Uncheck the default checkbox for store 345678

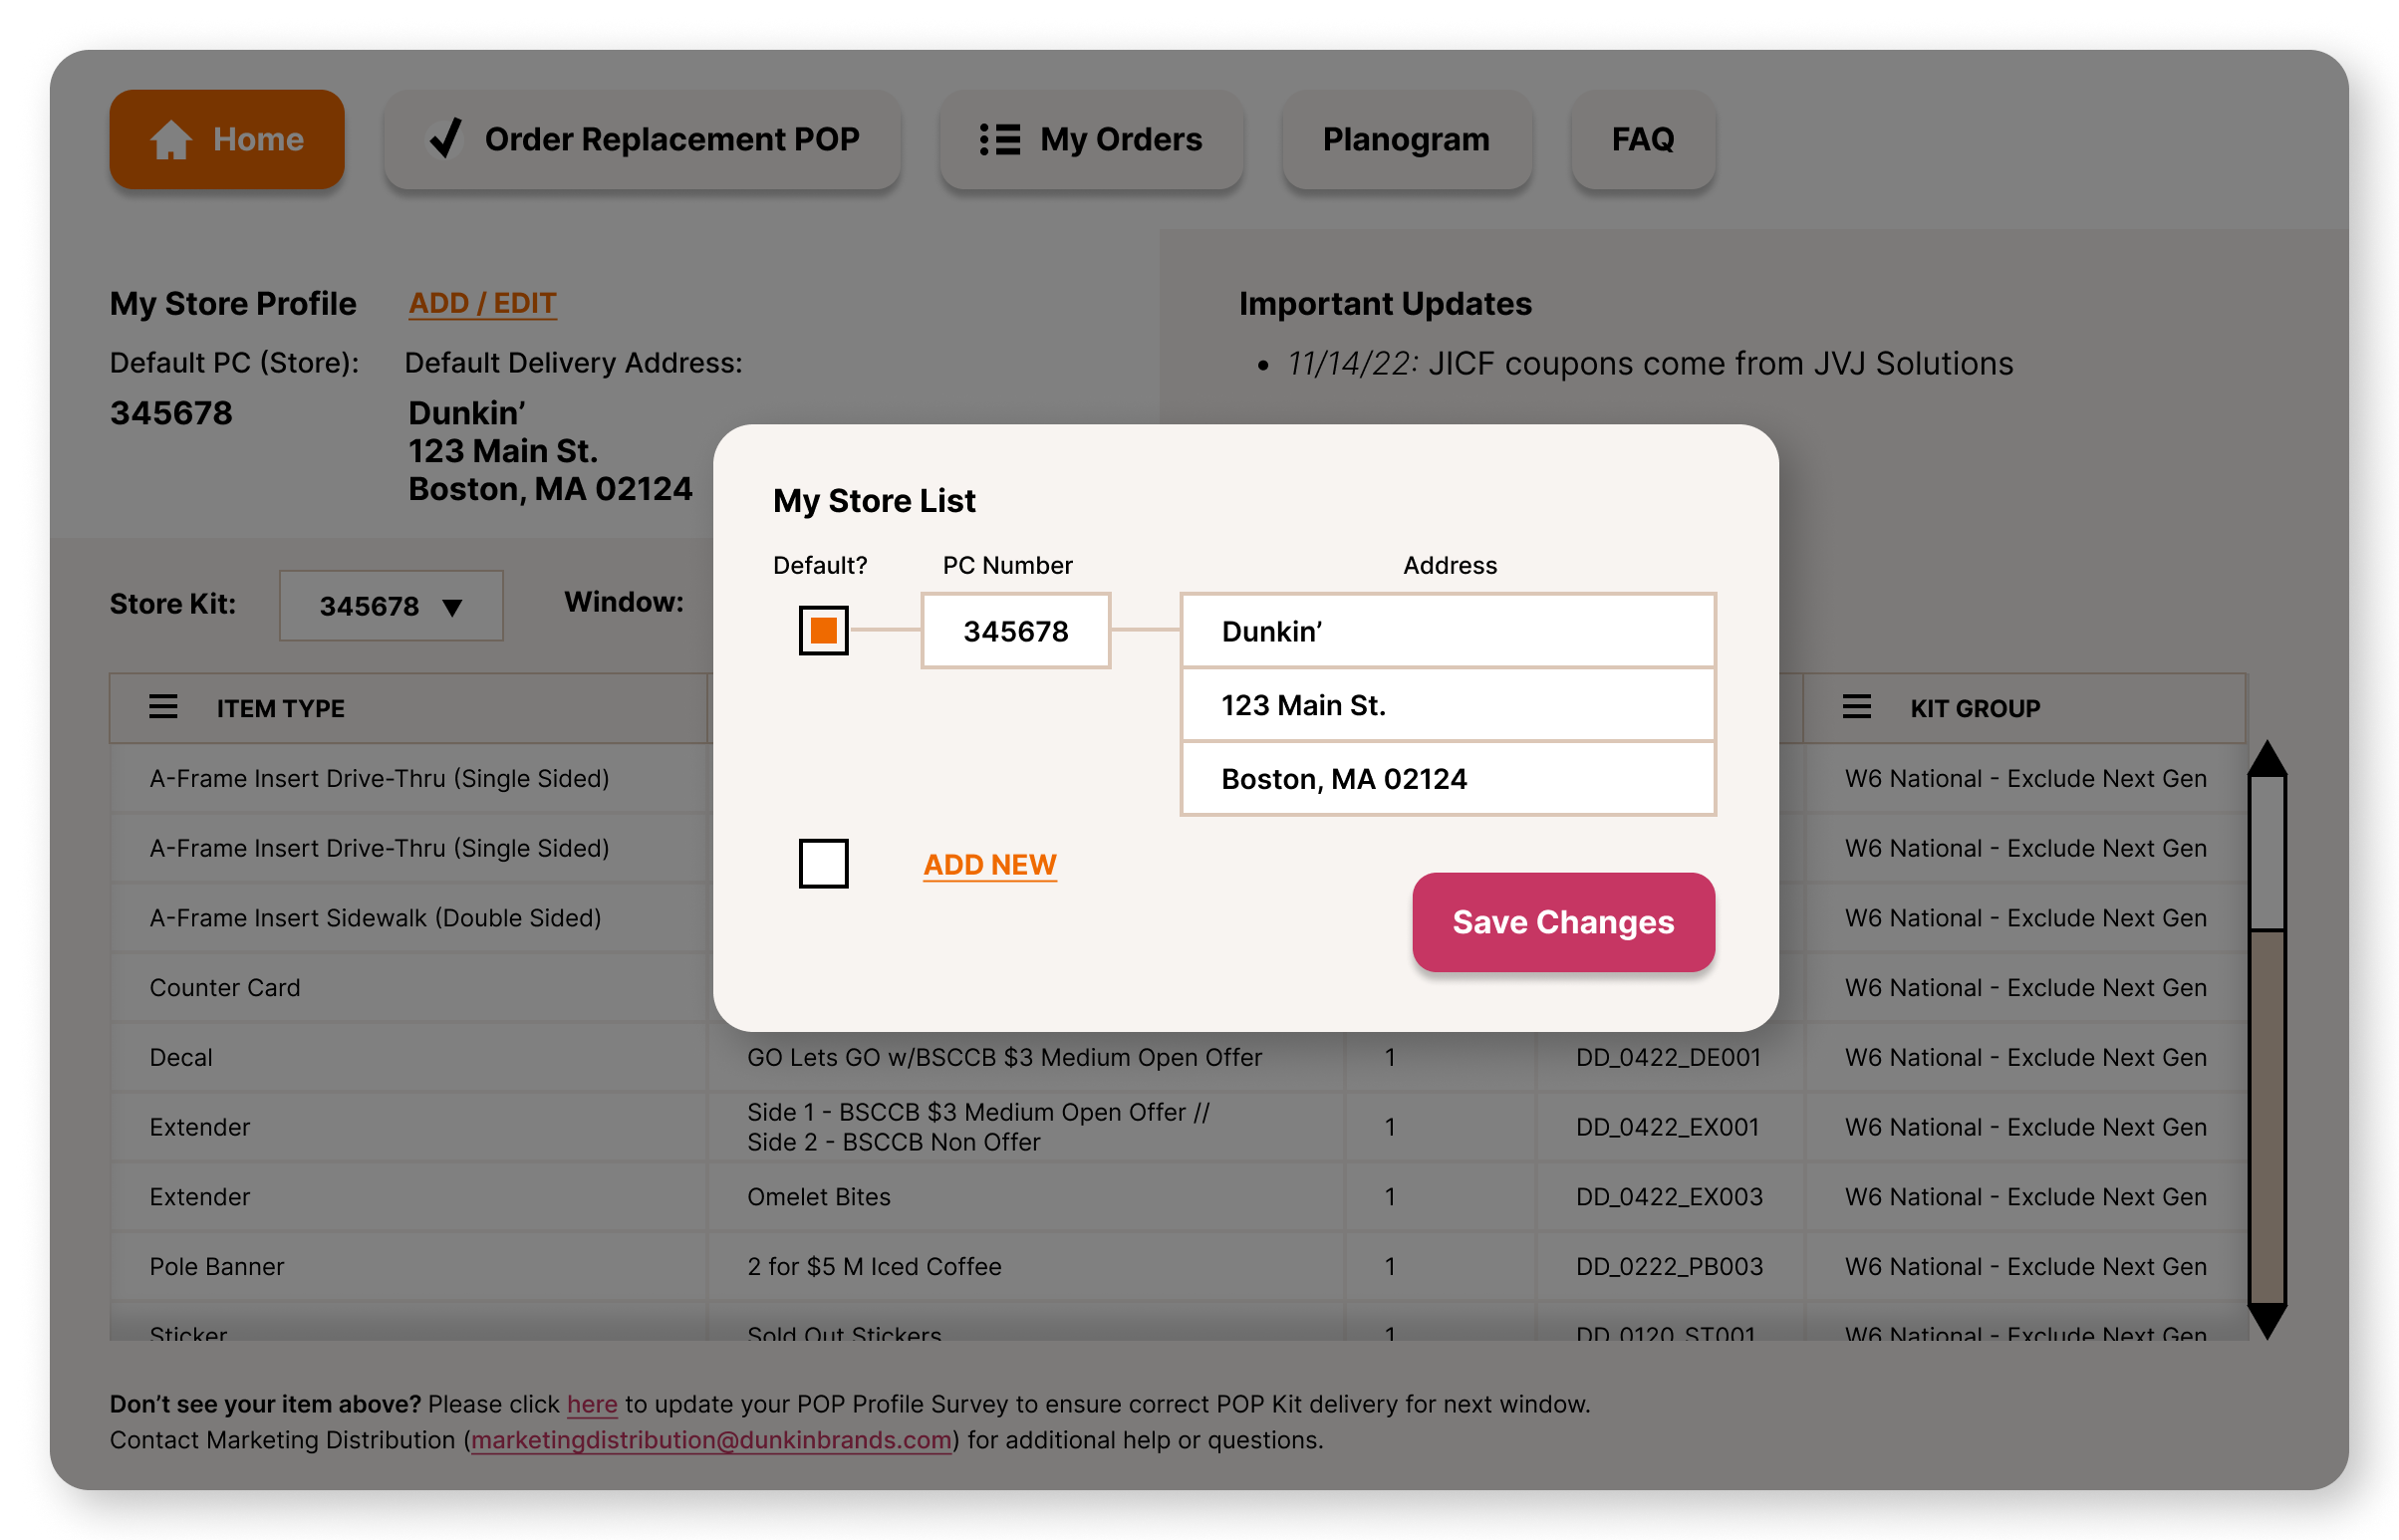pos(823,631)
